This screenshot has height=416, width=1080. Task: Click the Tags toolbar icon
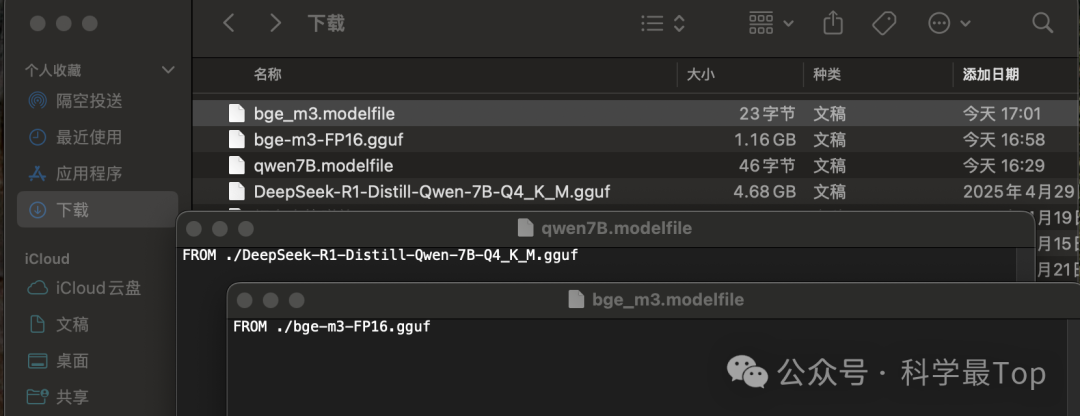click(x=884, y=23)
